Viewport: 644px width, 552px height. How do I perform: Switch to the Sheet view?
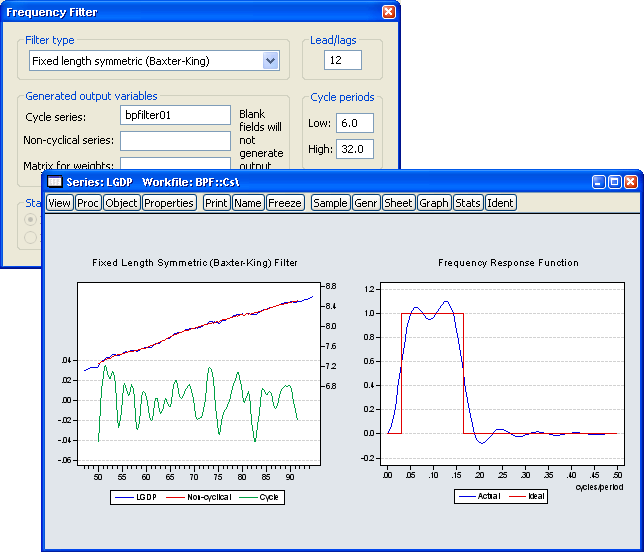tap(398, 203)
